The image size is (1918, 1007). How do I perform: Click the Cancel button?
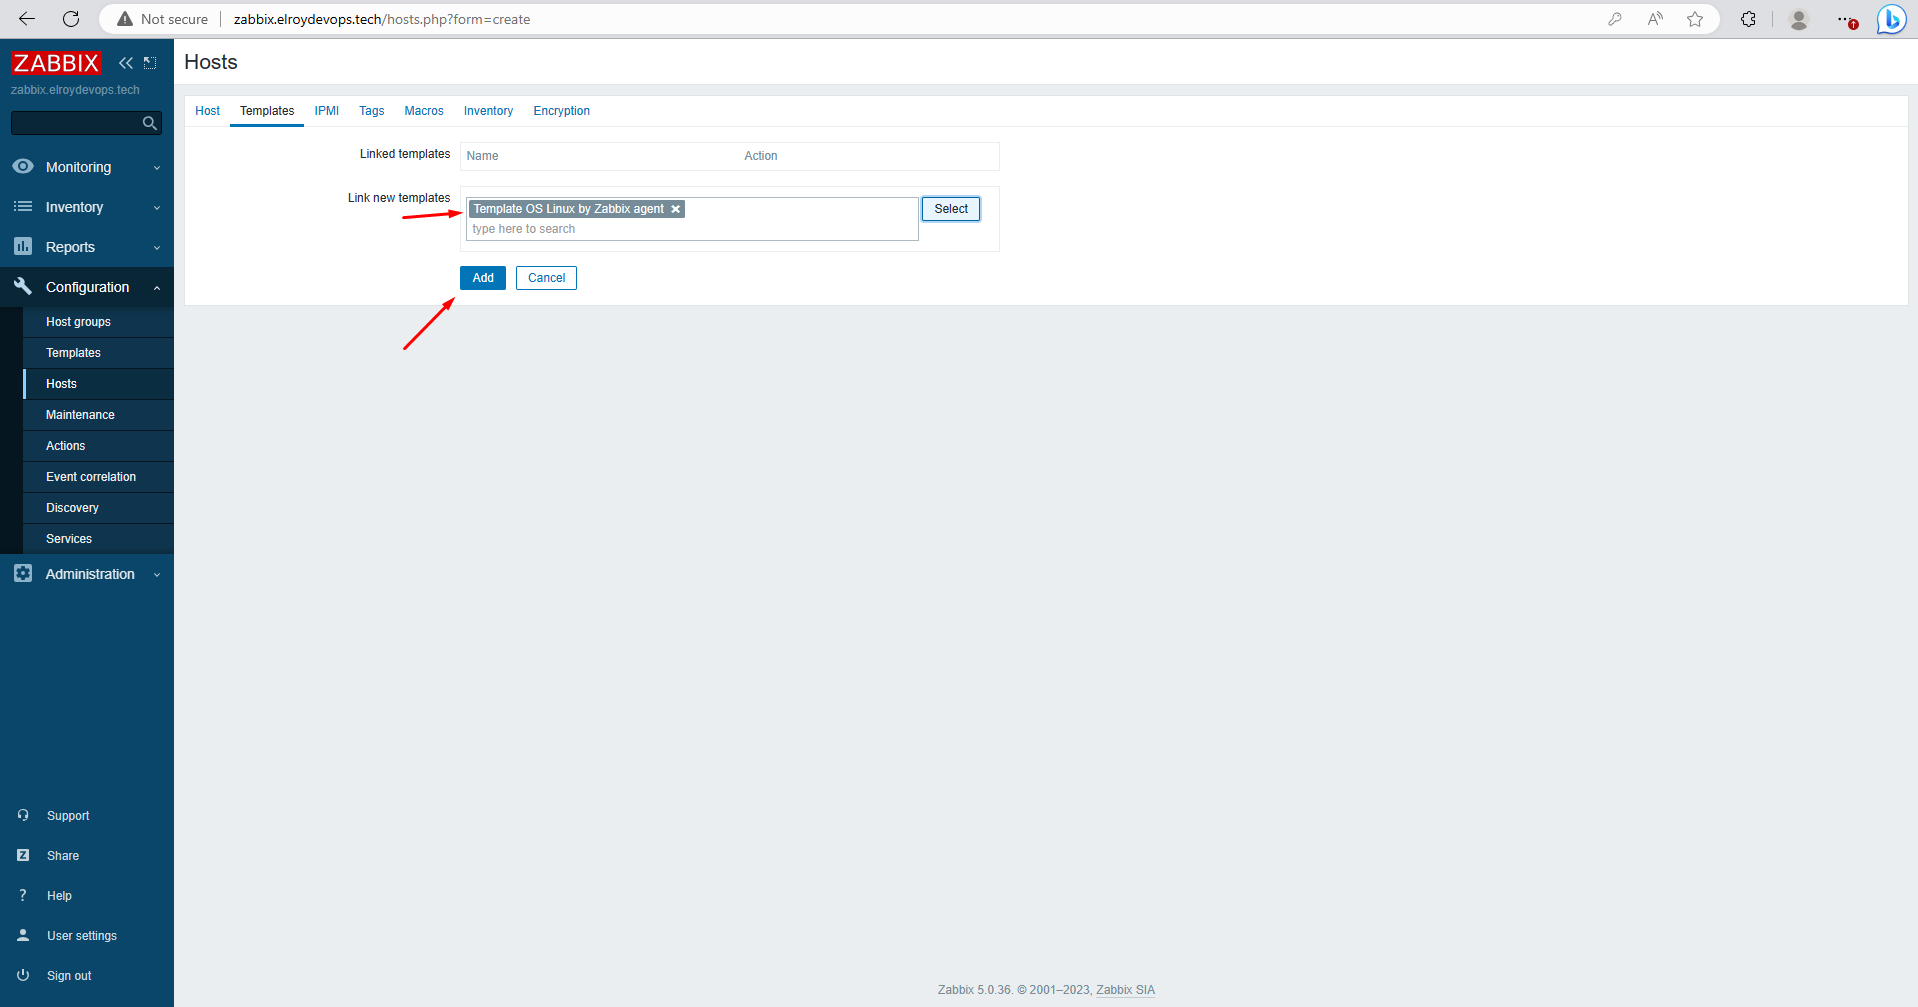click(x=546, y=278)
